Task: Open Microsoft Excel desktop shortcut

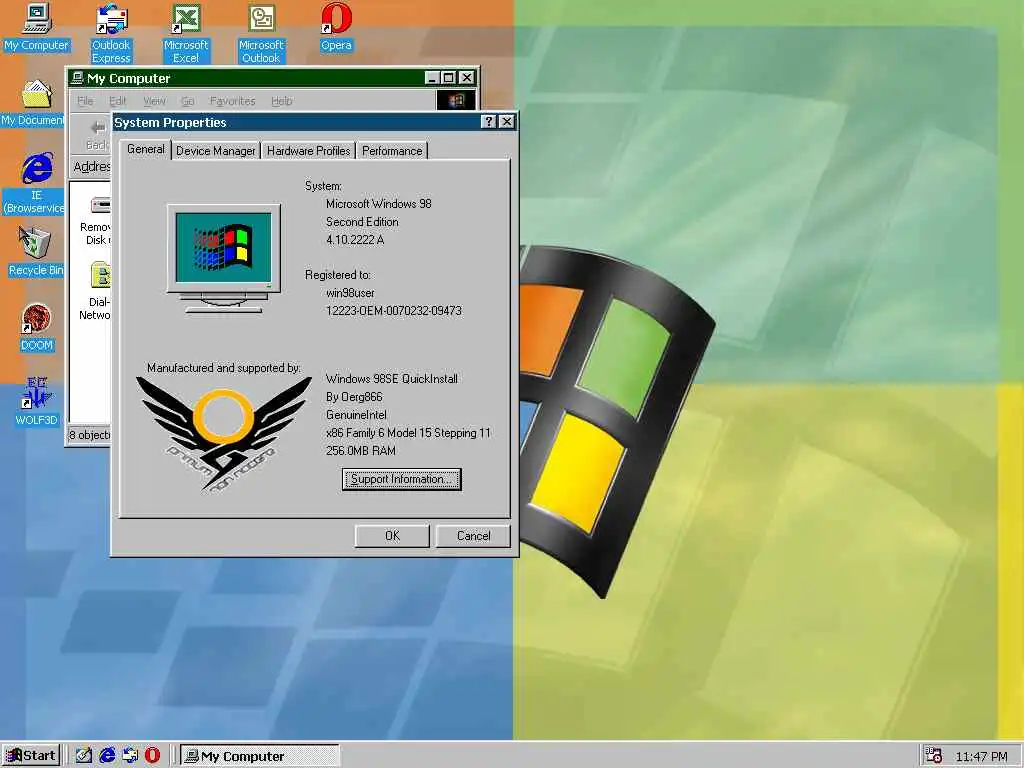Action: [x=186, y=33]
